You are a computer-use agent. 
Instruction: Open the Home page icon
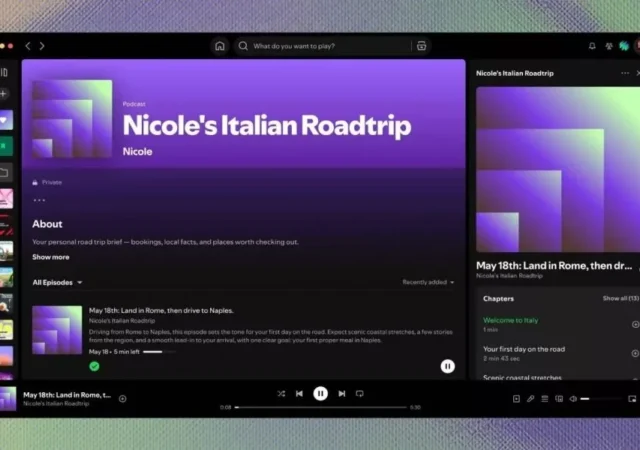220,46
